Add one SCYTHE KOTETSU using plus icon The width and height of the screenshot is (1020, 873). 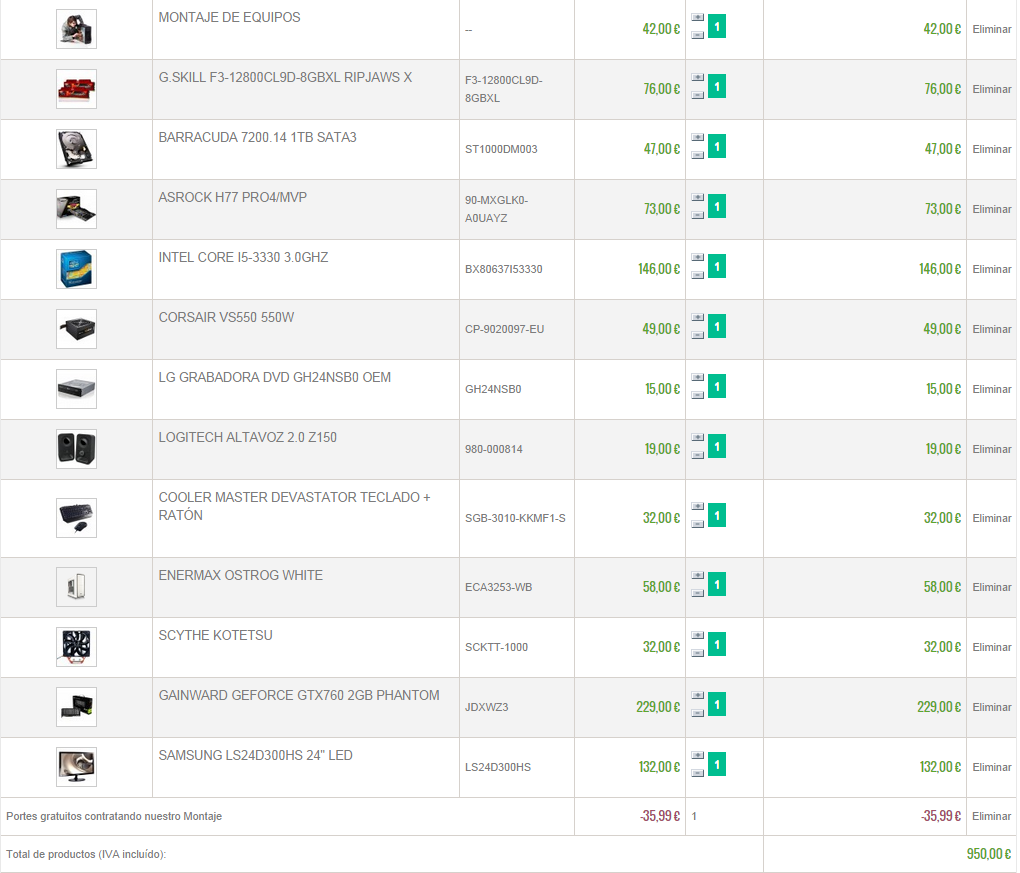coord(697,634)
